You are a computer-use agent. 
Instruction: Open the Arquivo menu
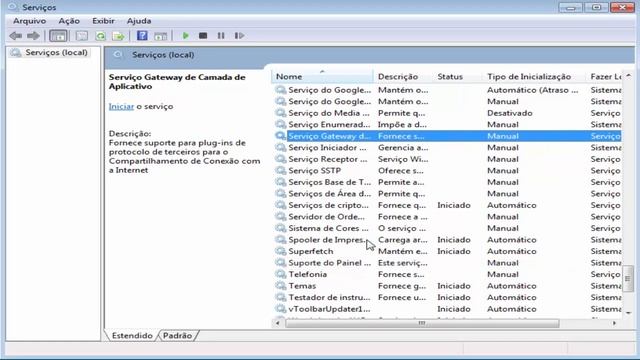(29, 21)
